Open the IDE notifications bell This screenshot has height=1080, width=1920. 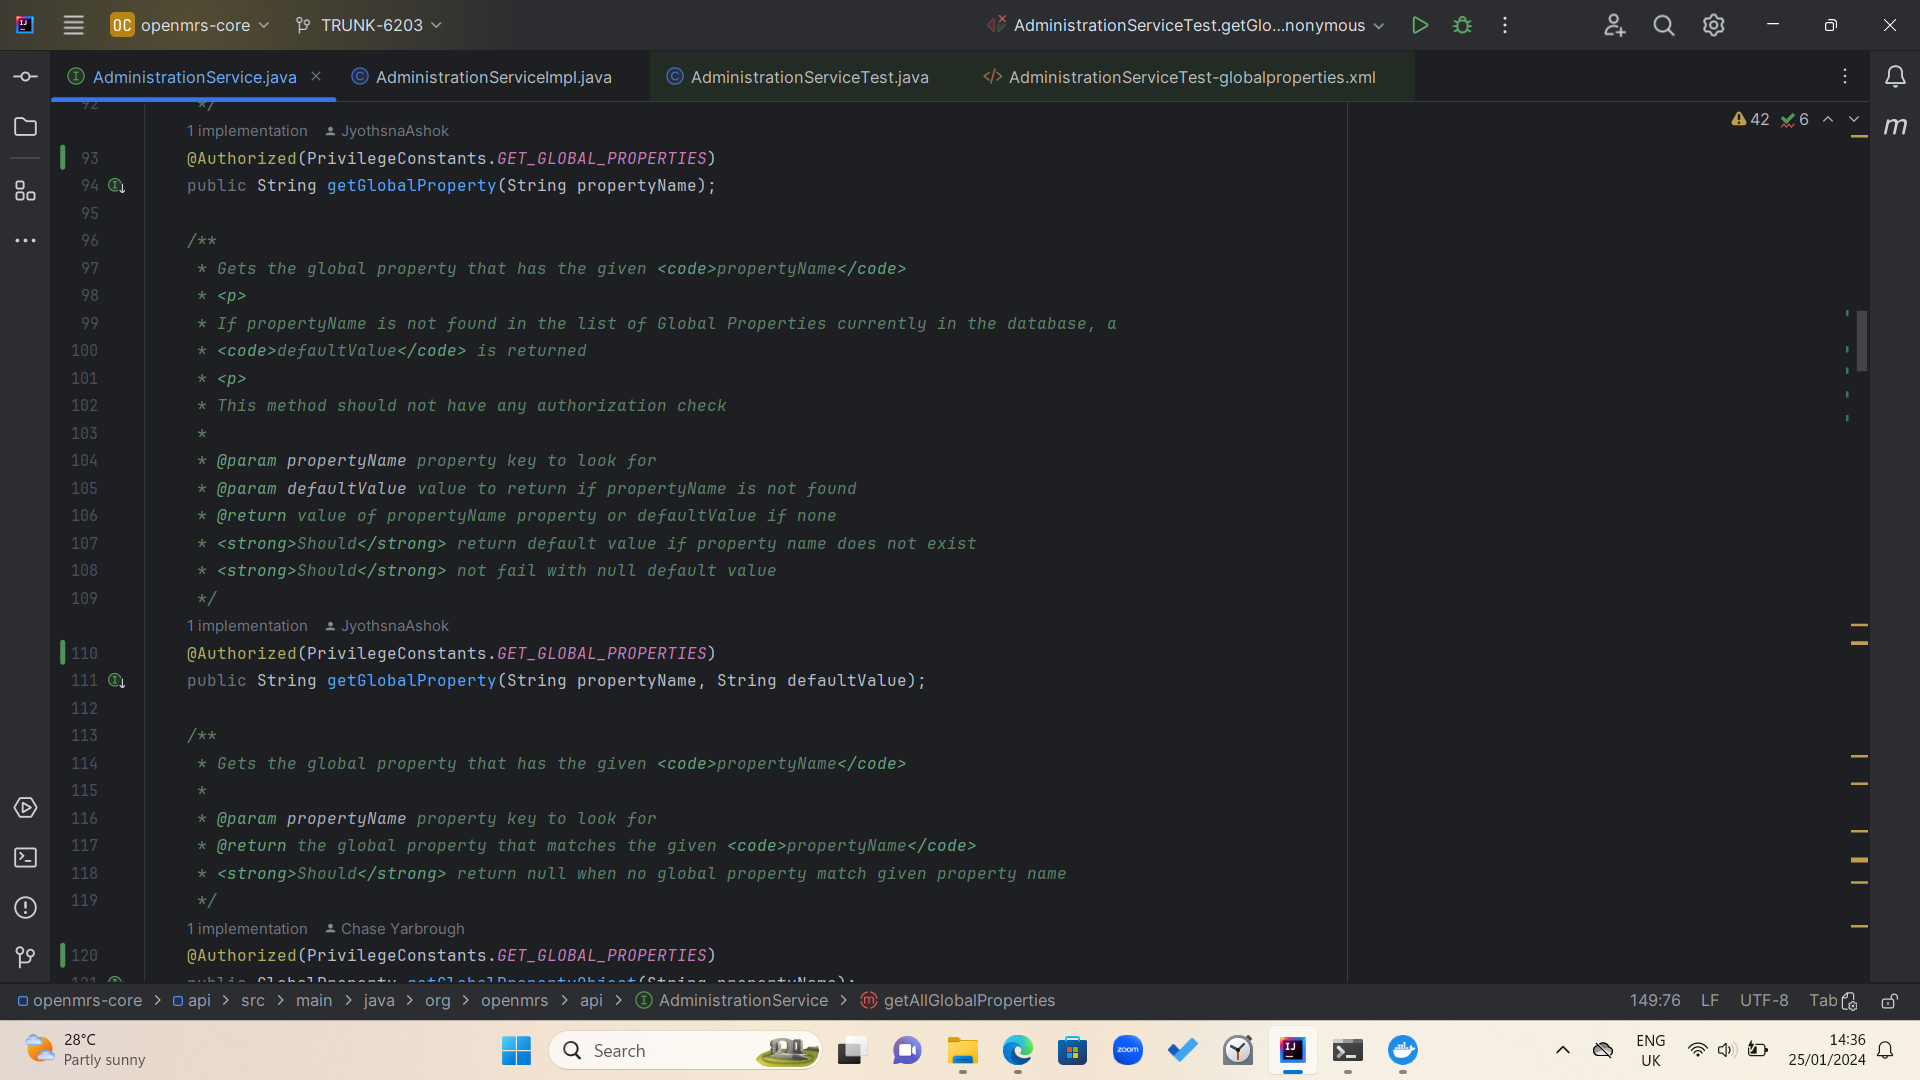click(1895, 77)
